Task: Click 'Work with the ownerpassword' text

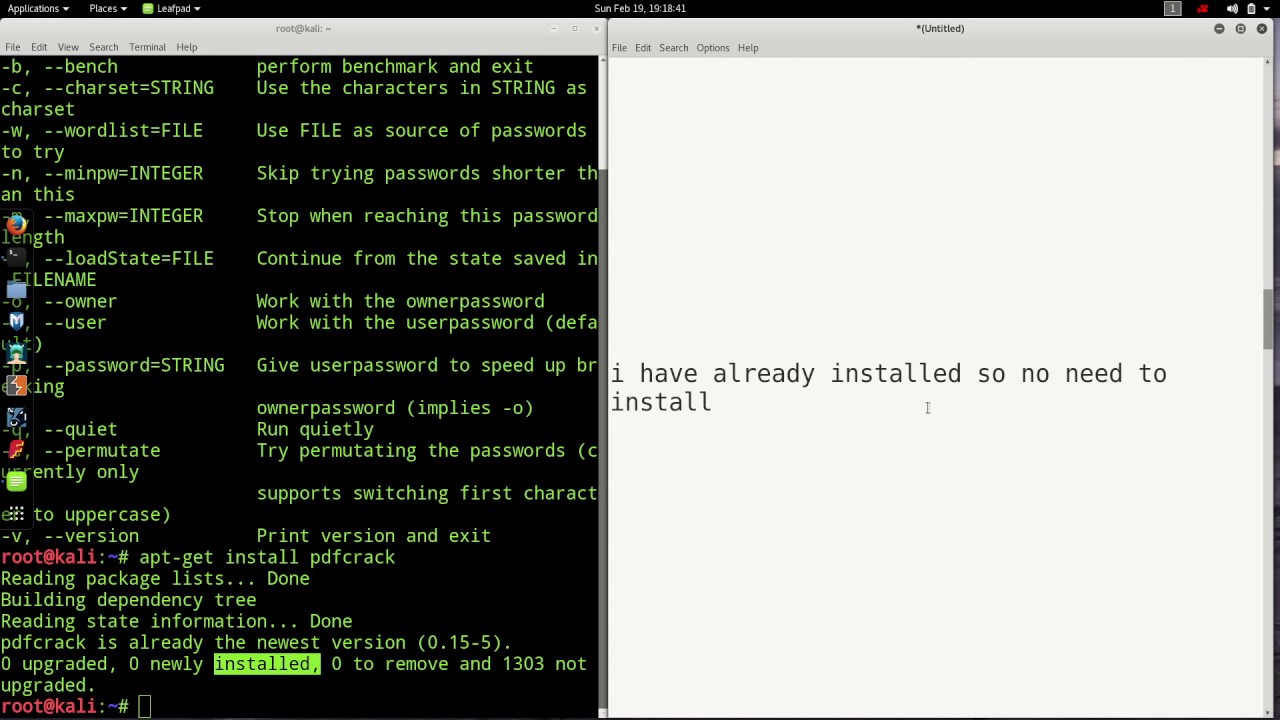Action: 400,301
